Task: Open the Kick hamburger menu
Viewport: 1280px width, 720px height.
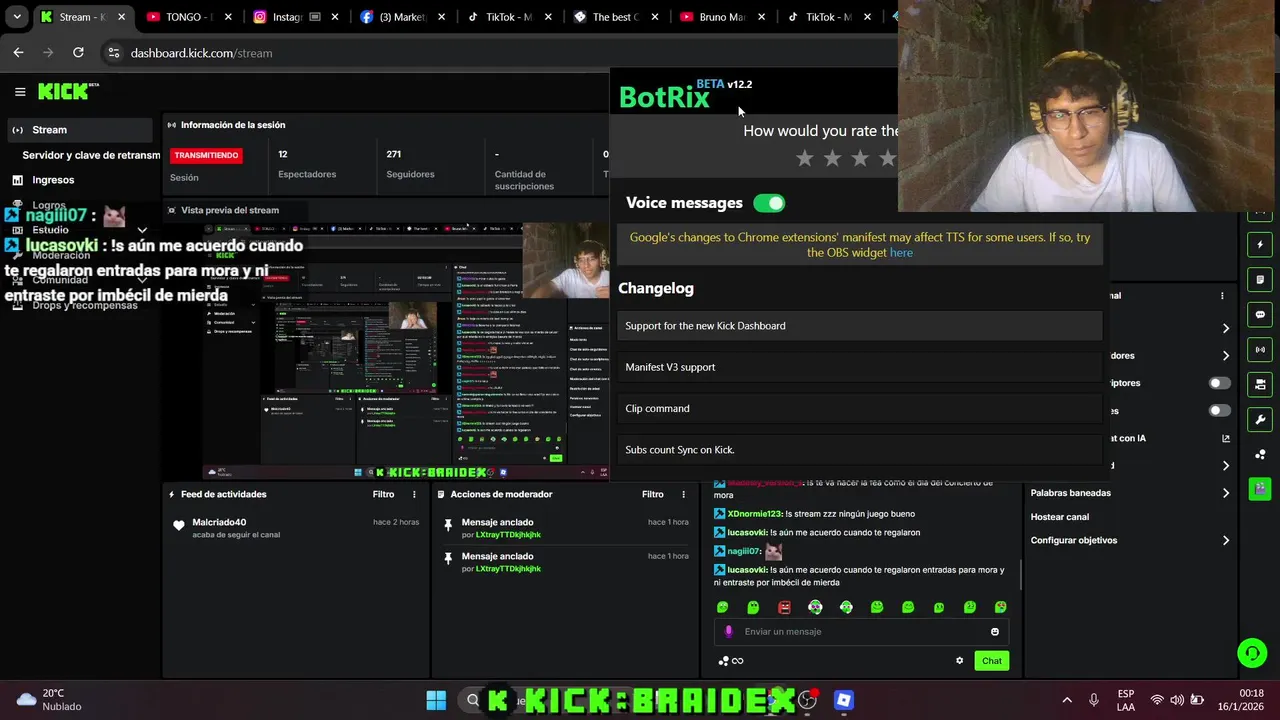Action: pos(20,92)
